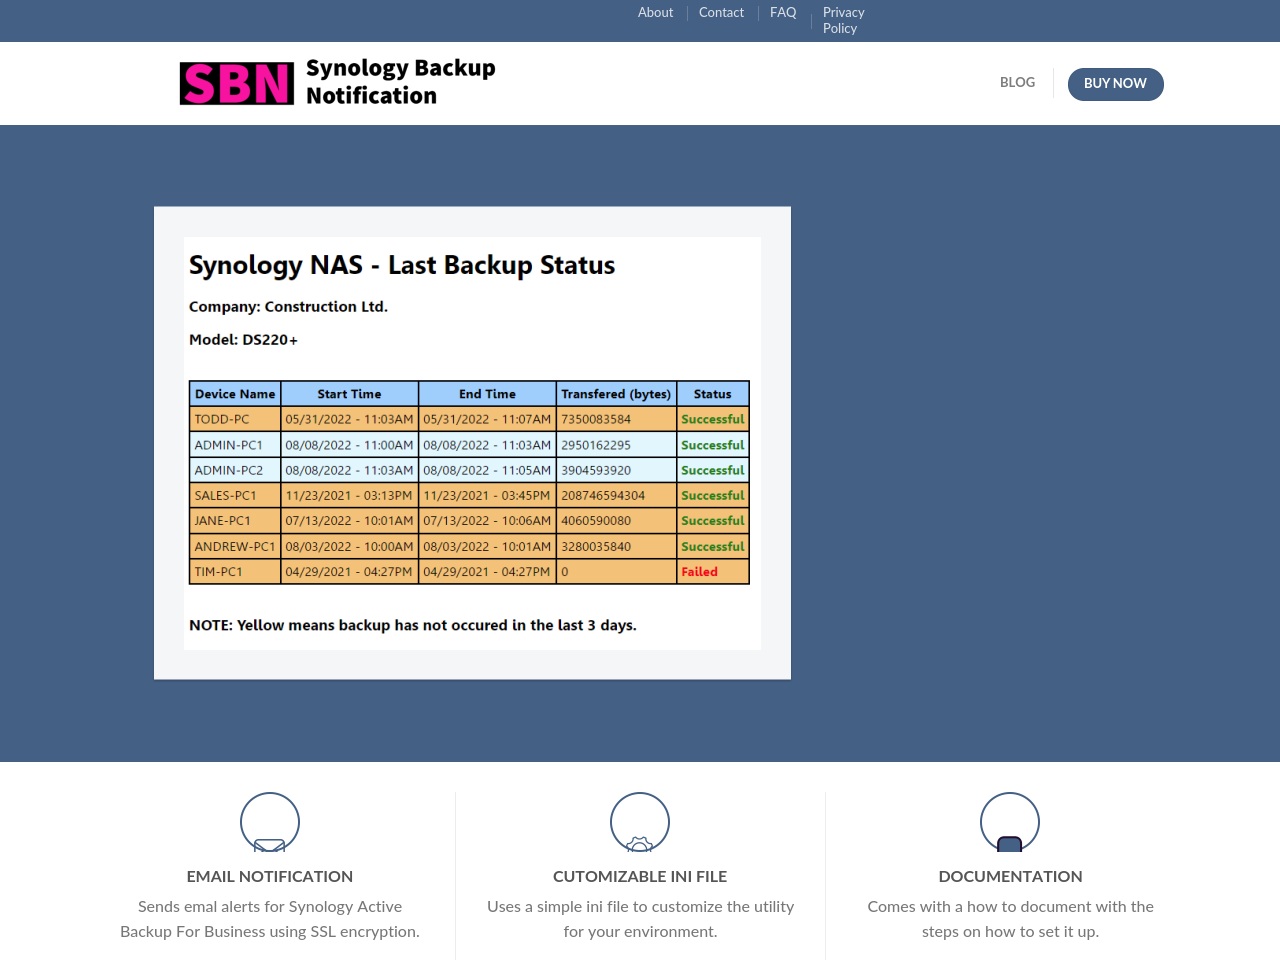The height and width of the screenshot is (960, 1280).
Task: Click the Status column header
Action: pyautogui.click(x=713, y=394)
